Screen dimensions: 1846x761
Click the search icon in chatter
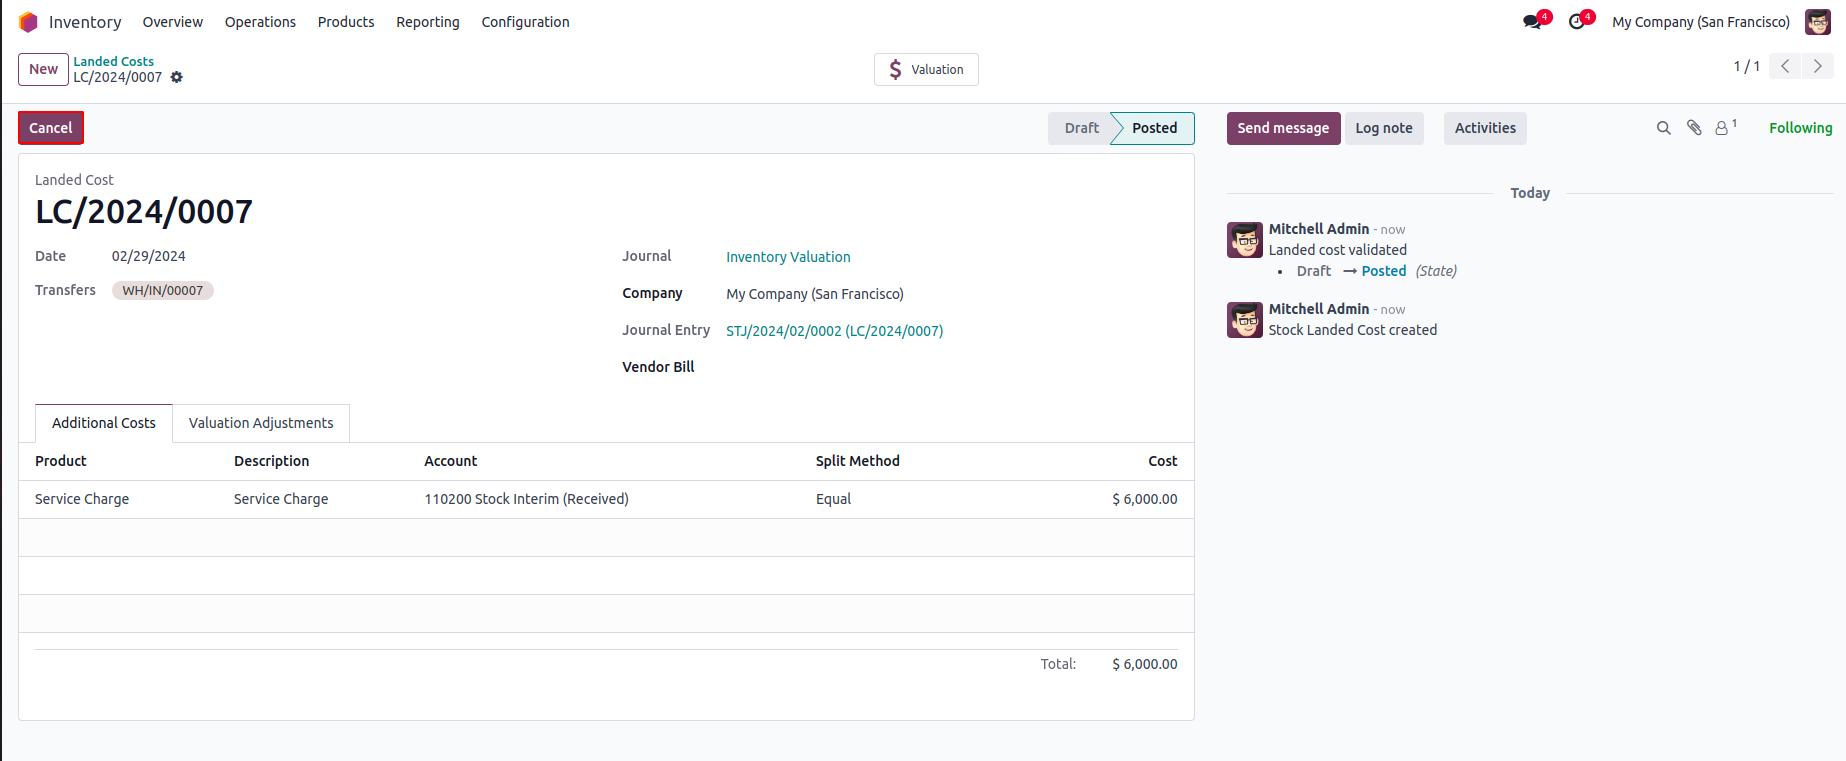(1663, 128)
